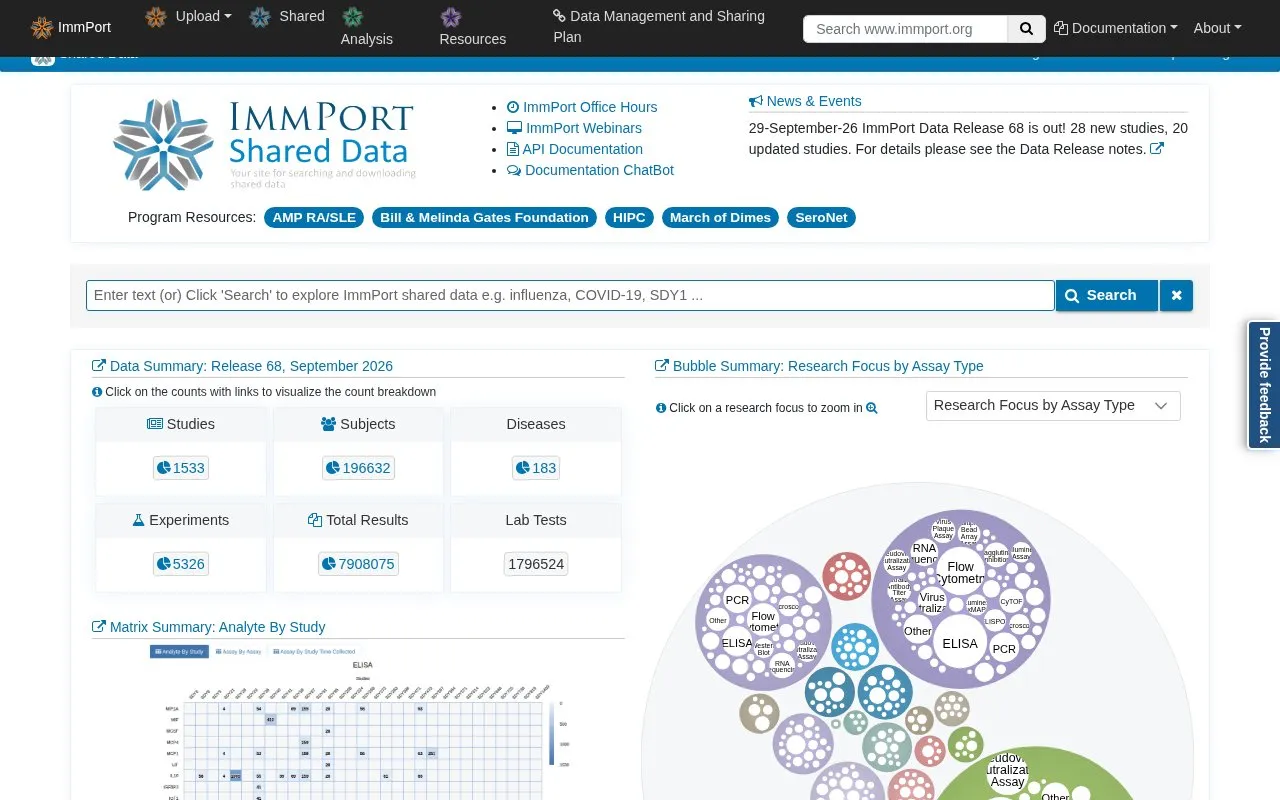Open Matrix Summary: Analyte By Study link
The width and height of the screenshot is (1280, 800).
208,627
